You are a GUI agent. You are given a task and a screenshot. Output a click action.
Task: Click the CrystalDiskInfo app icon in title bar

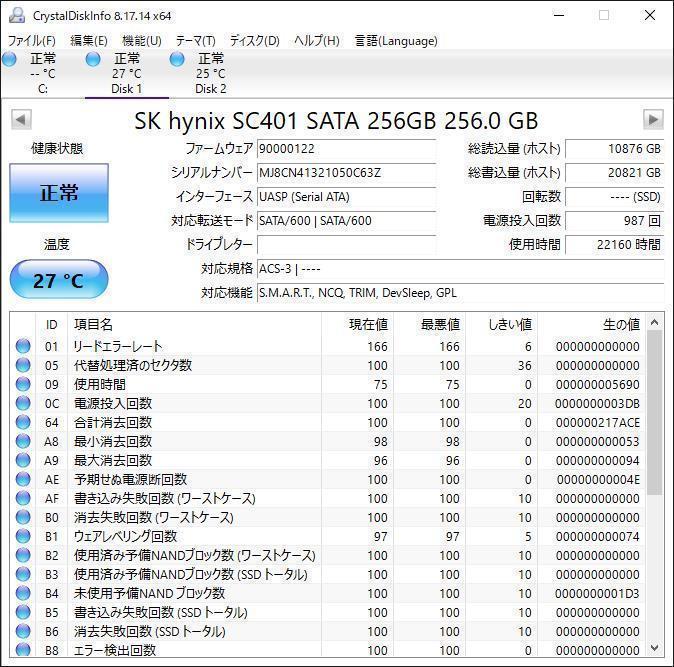click(x=17, y=16)
